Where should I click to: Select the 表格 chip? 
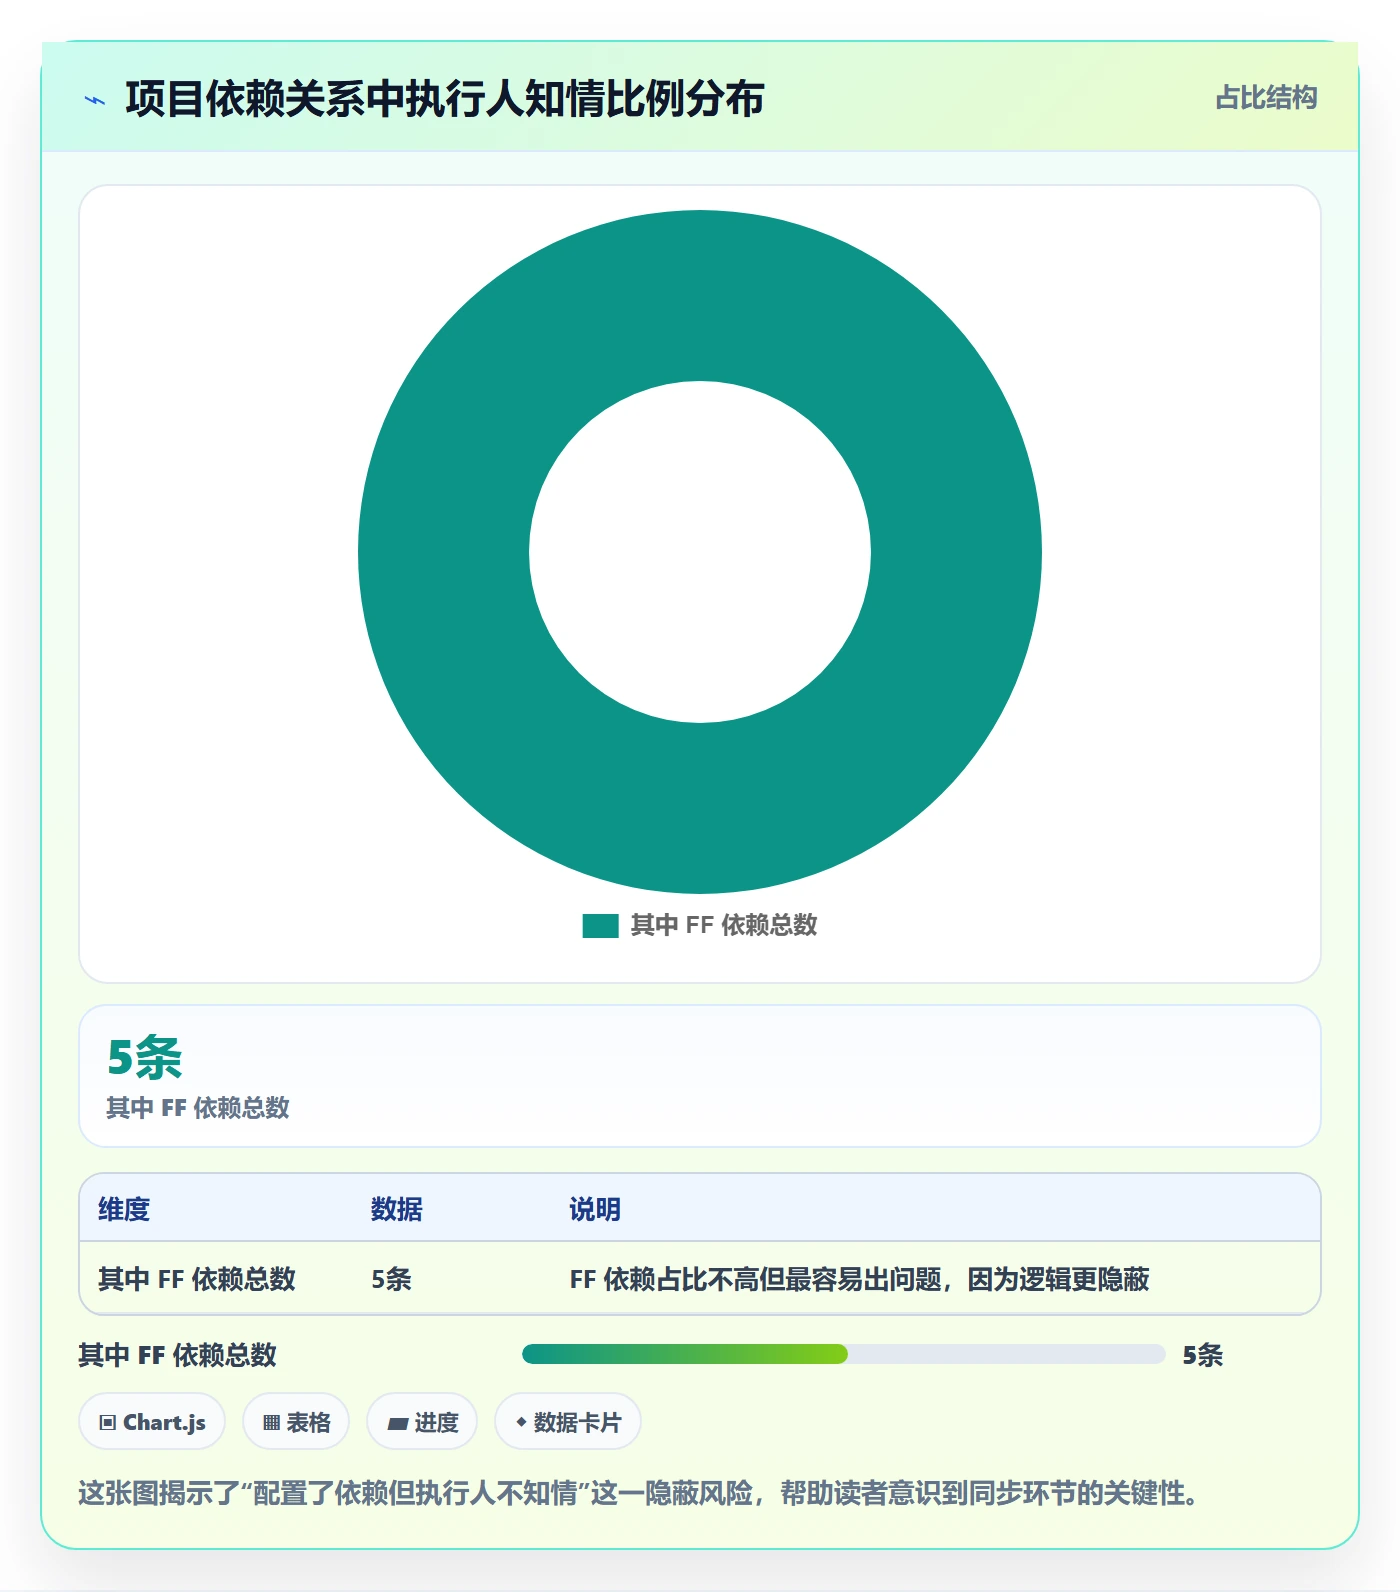click(296, 1422)
